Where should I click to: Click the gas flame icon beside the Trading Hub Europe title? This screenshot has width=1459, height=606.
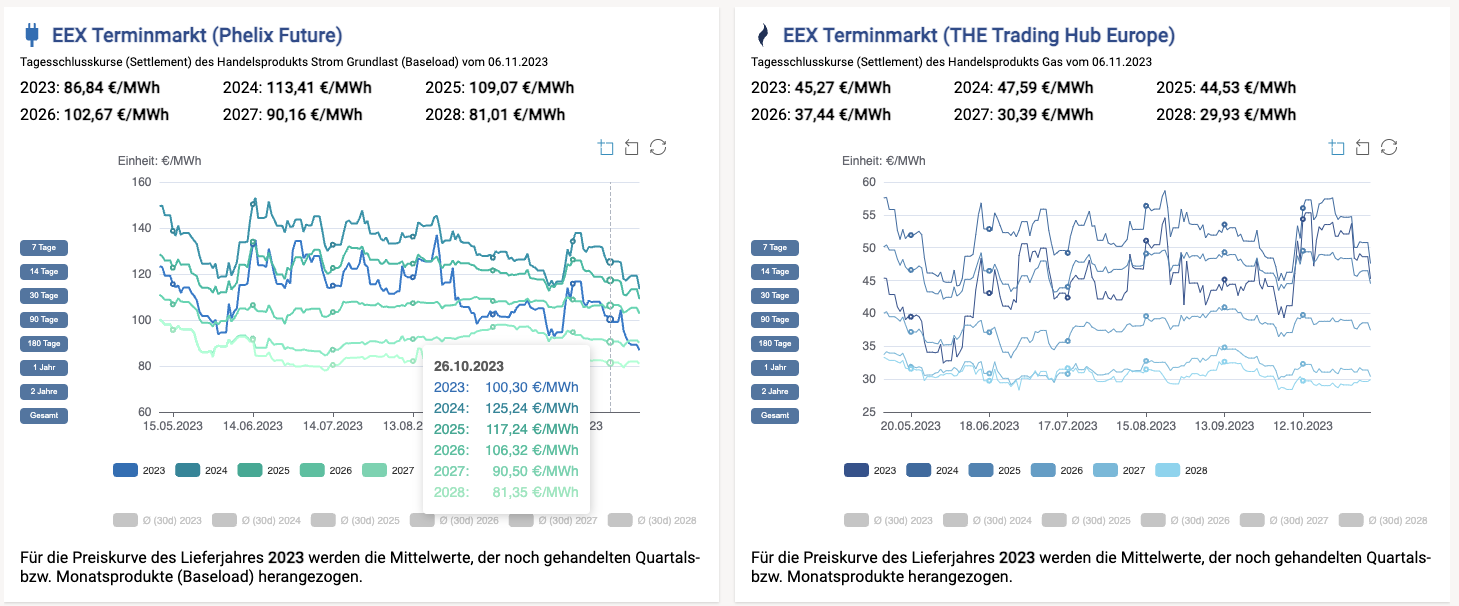click(762, 33)
